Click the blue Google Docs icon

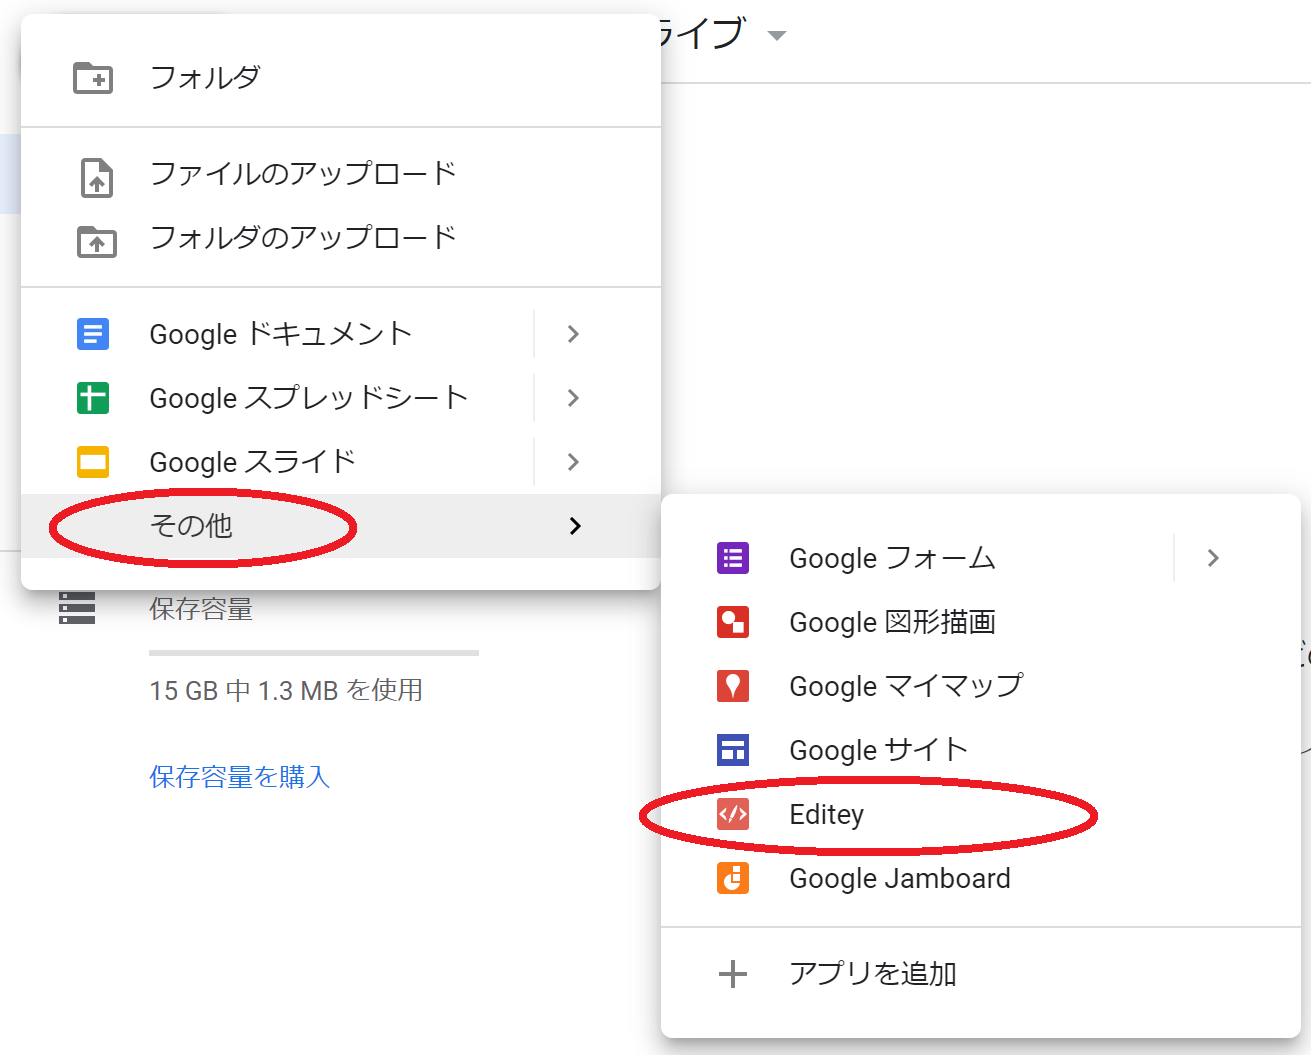tap(93, 334)
